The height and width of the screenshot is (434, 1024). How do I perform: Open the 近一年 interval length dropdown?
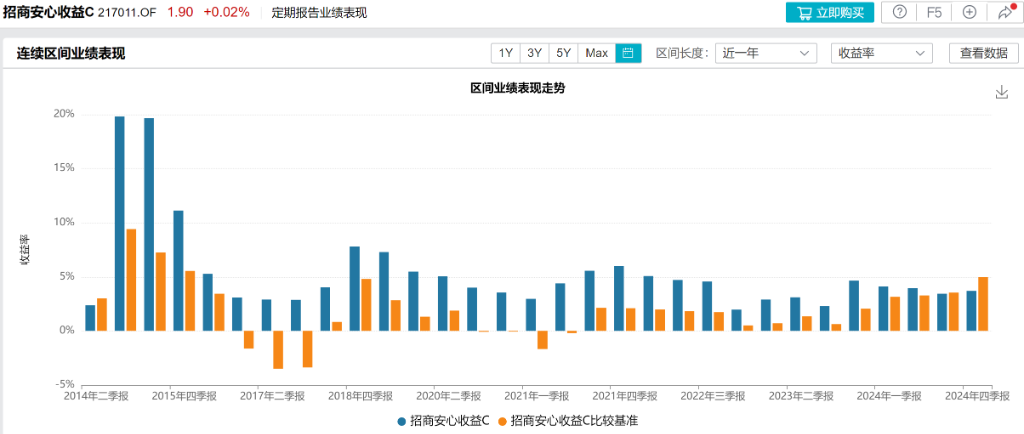click(x=766, y=54)
